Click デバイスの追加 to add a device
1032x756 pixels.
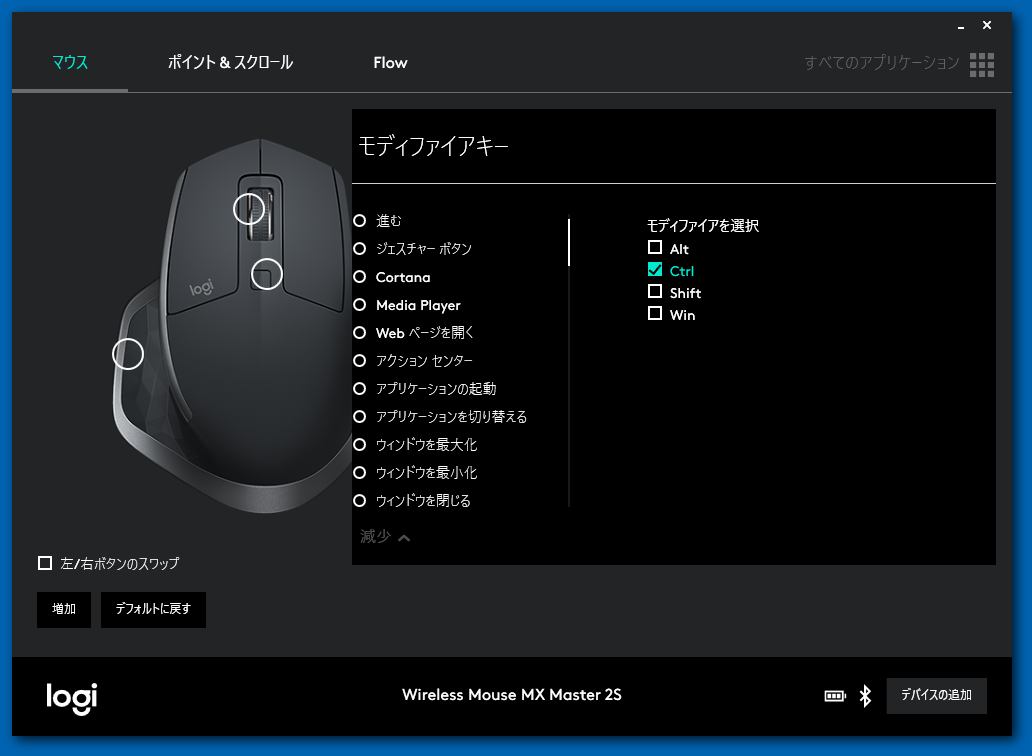[x=936, y=695]
